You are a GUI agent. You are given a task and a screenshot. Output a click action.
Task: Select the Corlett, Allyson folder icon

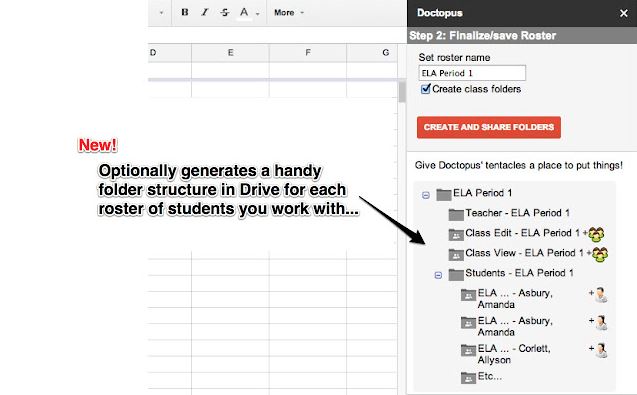point(468,350)
